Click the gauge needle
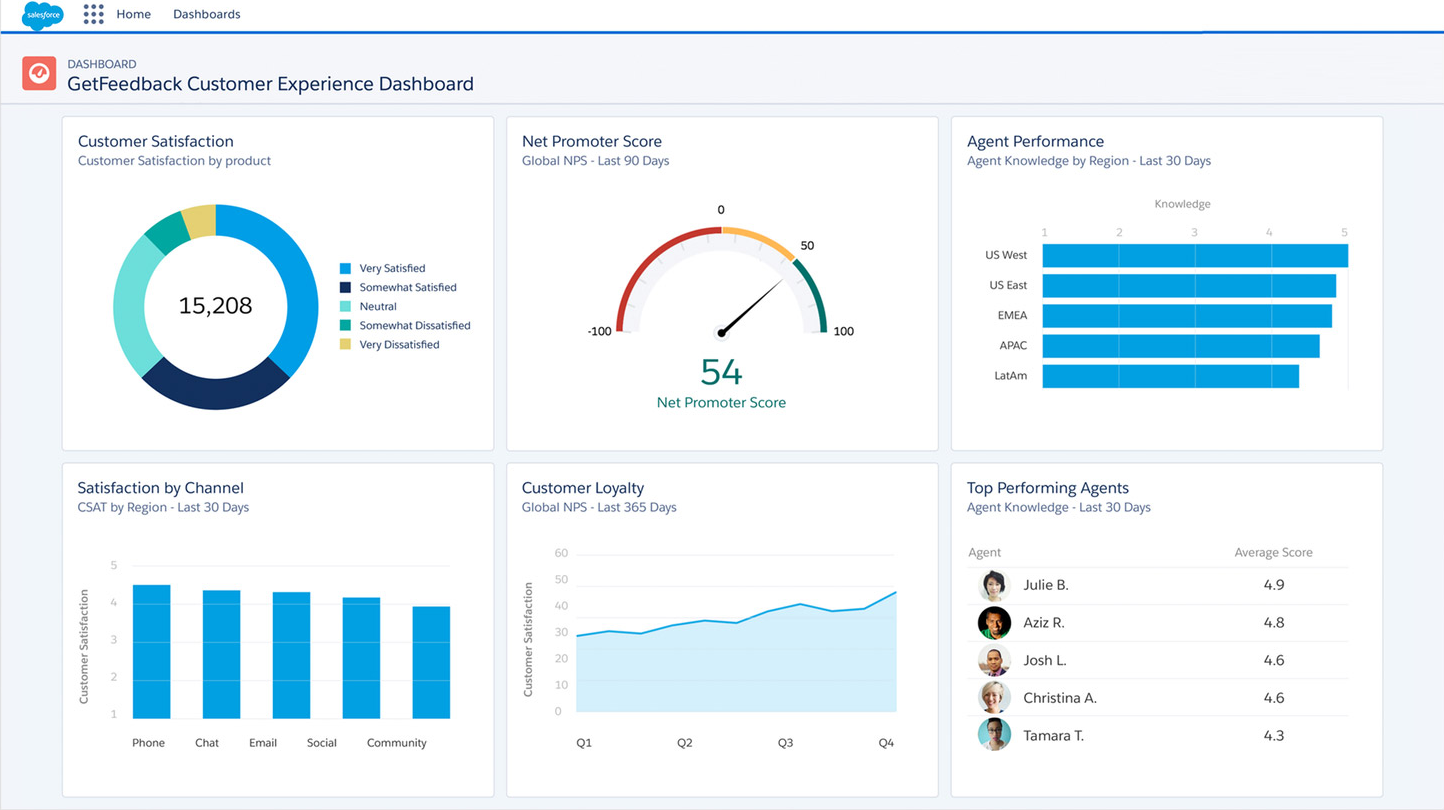1444x810 pixels. [752, 307]
